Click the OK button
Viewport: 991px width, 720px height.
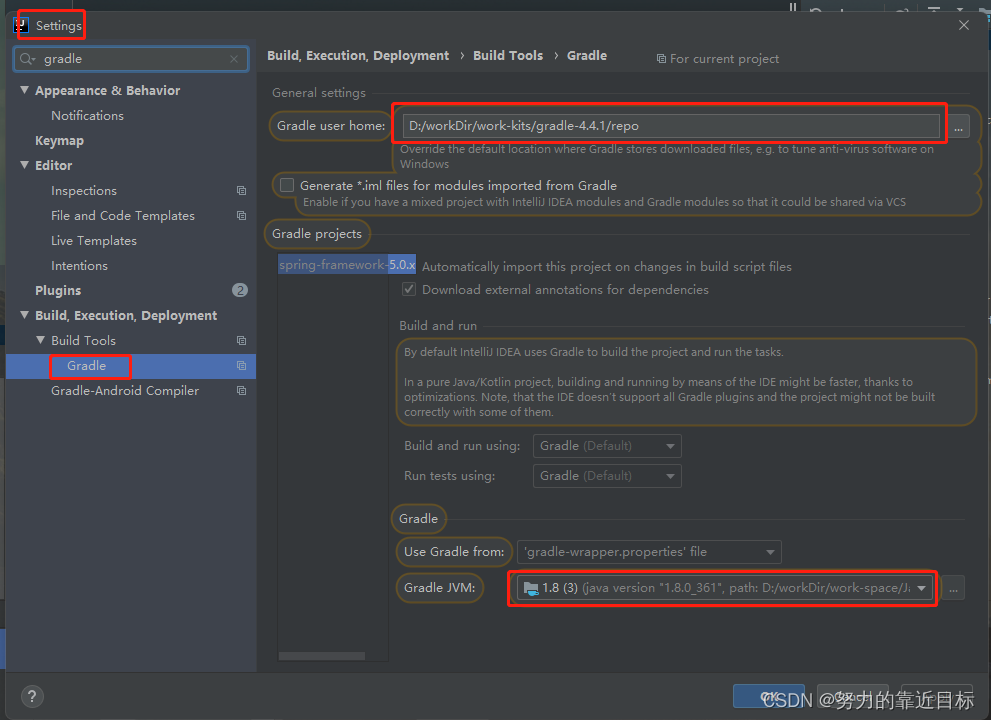(769, 697)
